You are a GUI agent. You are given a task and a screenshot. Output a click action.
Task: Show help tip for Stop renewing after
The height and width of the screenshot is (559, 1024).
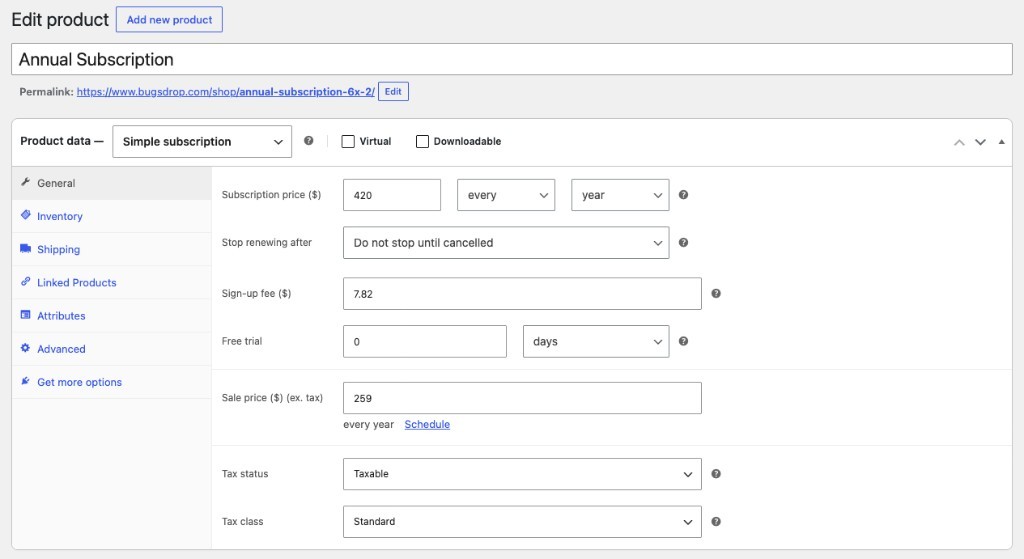click(x=683, y=242)
